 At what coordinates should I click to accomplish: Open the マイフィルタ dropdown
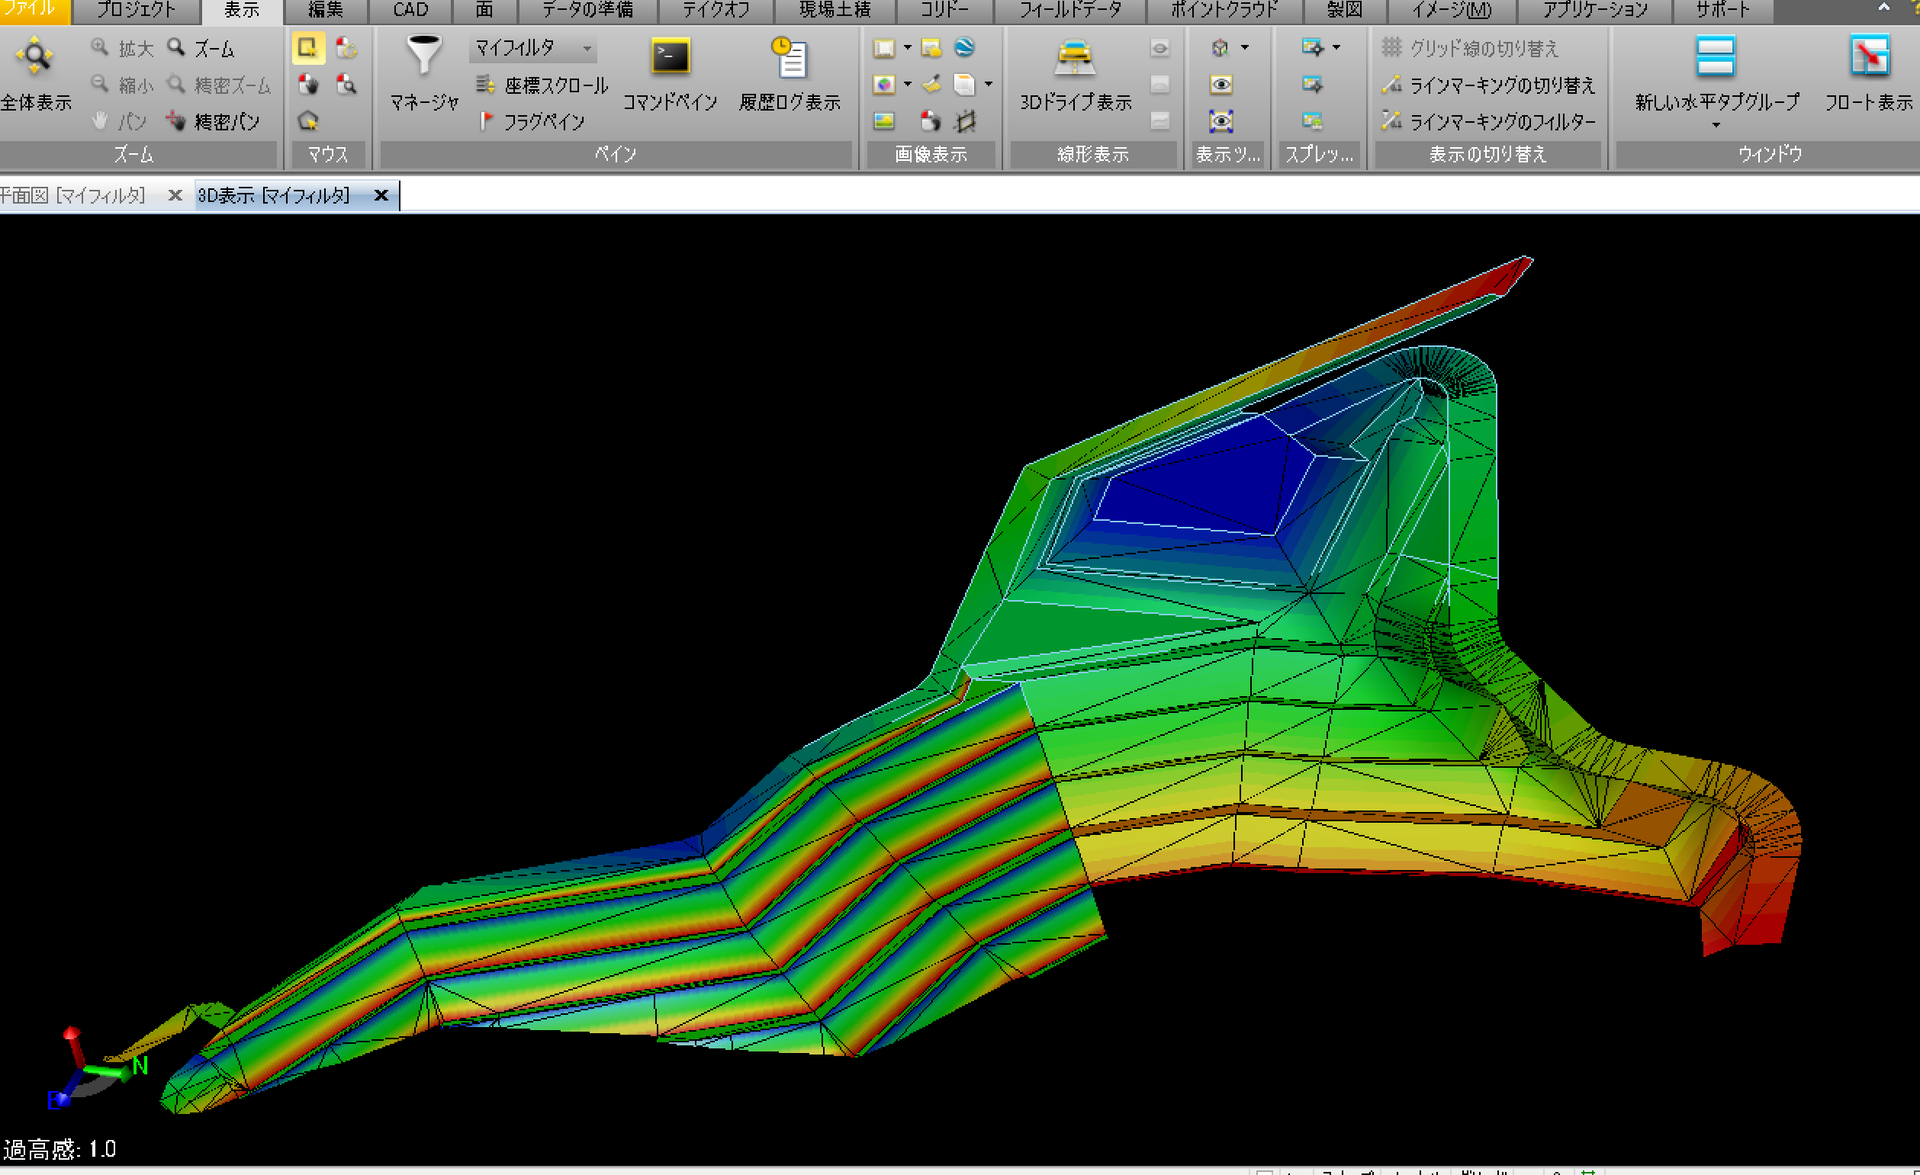[x=534, y=48]
